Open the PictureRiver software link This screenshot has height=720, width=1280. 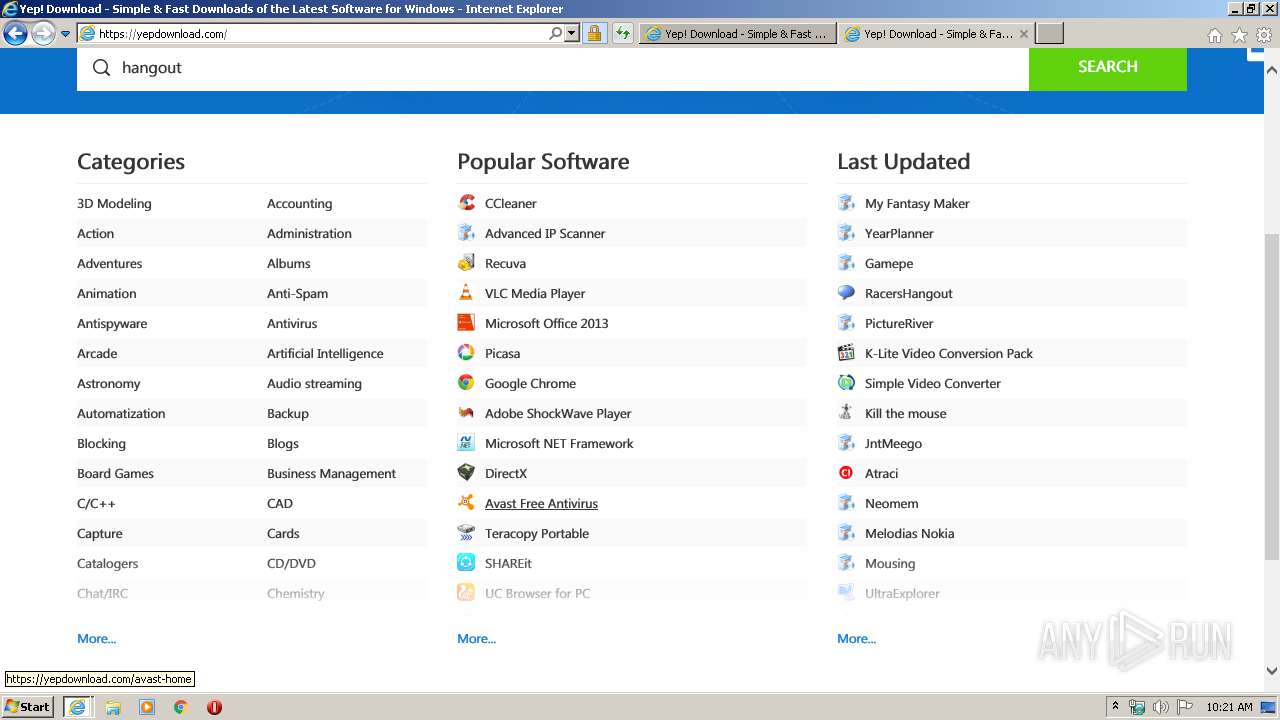899,323
